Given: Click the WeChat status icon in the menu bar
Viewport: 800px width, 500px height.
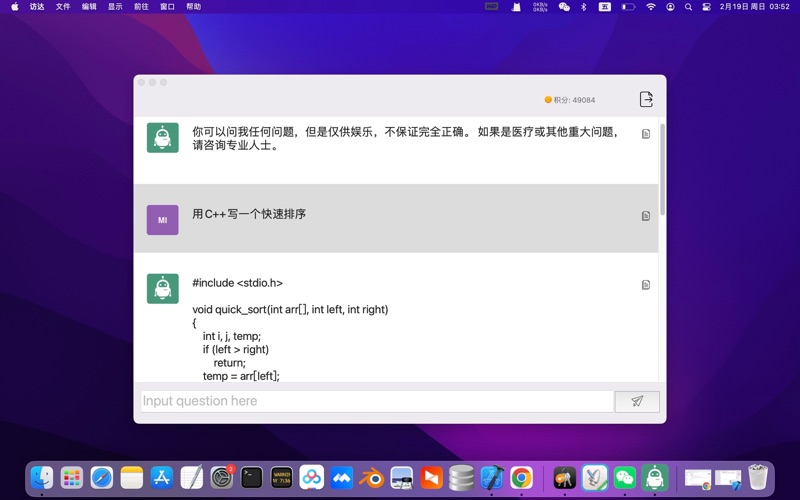Looking at the screenshot, I should [x=564, y=7].
